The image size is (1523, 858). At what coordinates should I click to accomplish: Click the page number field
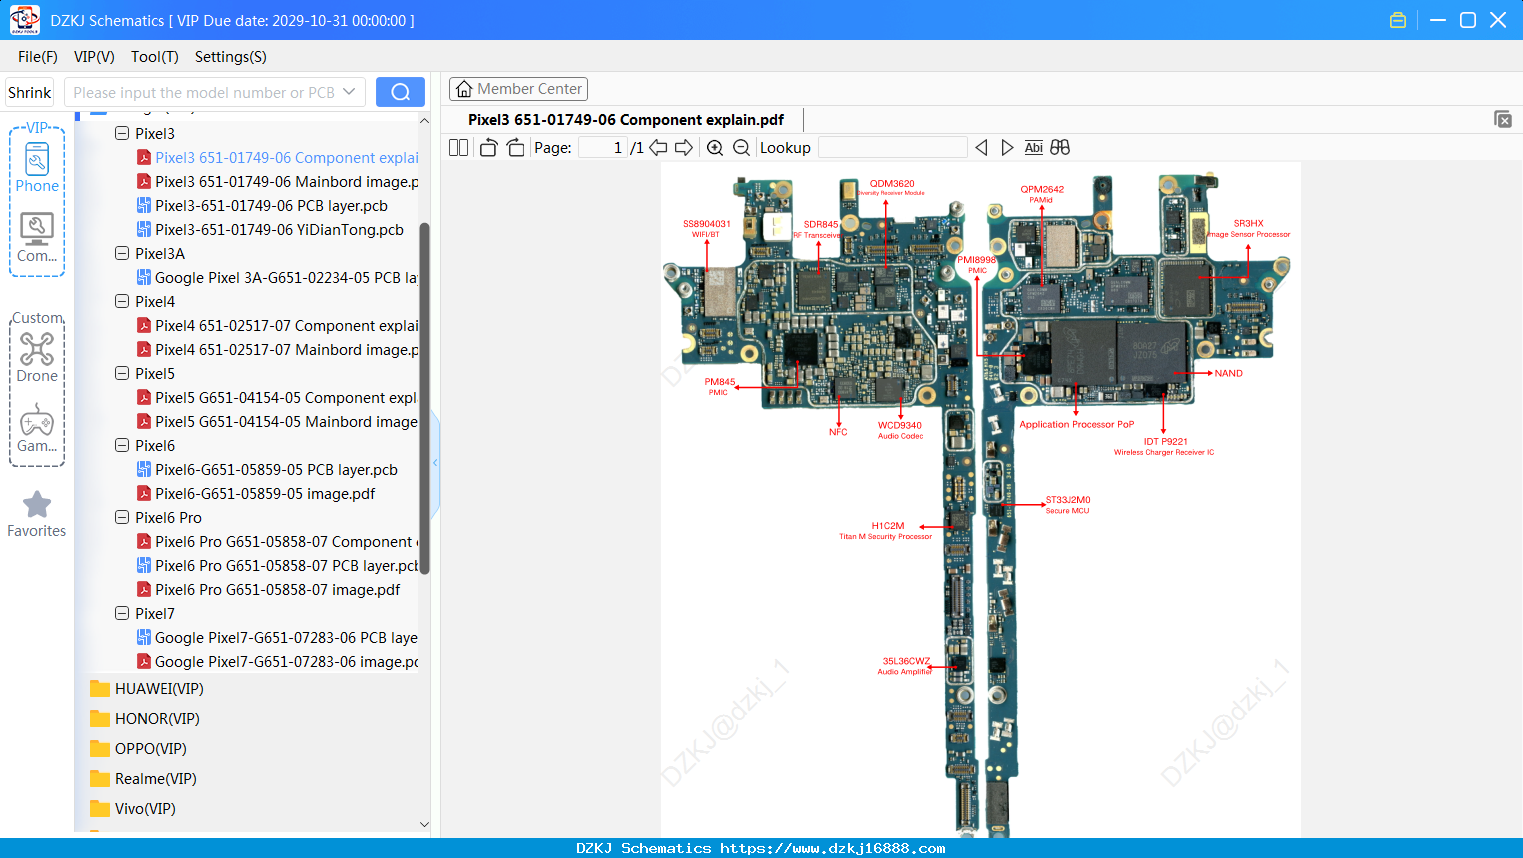pyautogui.click(x=602, y=148)
